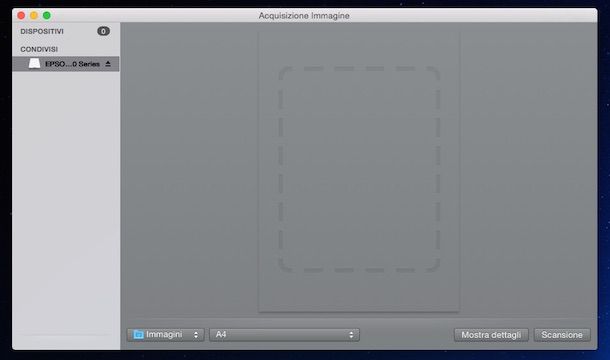Click the dashed scan preview area

359,169
